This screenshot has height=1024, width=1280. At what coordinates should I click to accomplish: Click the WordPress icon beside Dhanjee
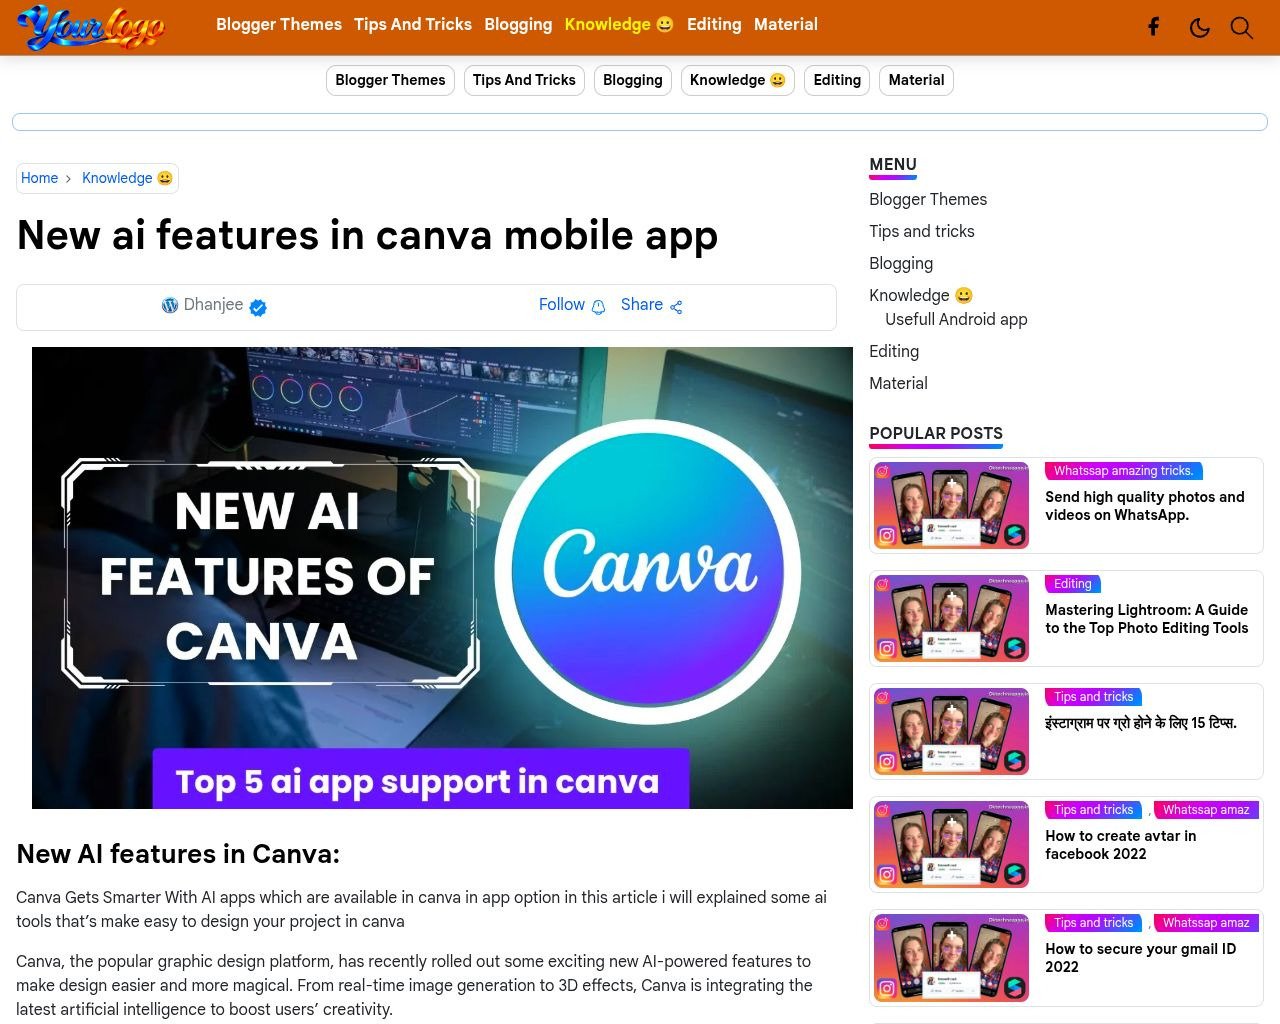coord(170,305)
